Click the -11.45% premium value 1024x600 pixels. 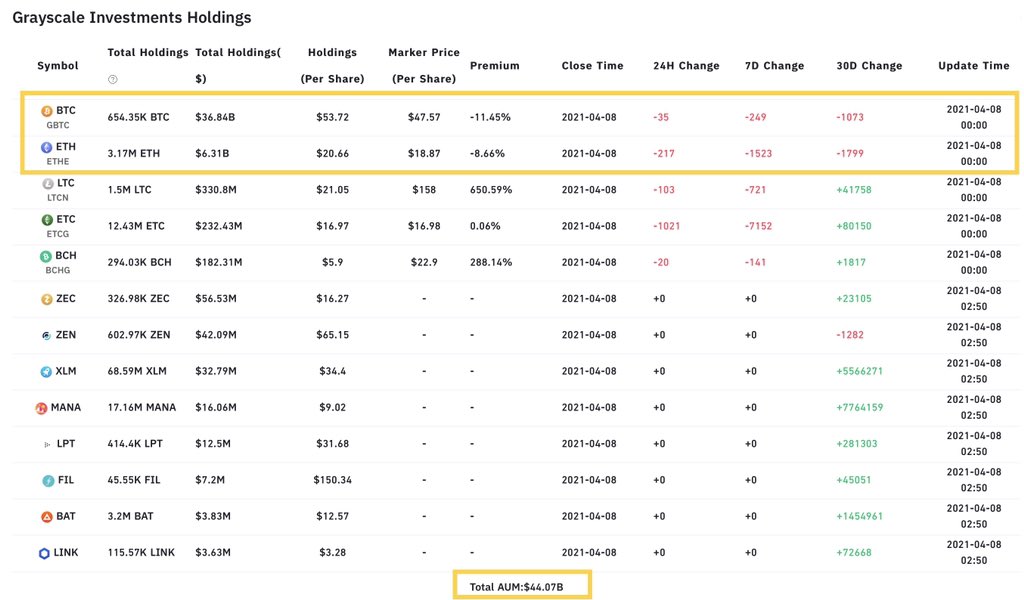click(x=490, y=118)
